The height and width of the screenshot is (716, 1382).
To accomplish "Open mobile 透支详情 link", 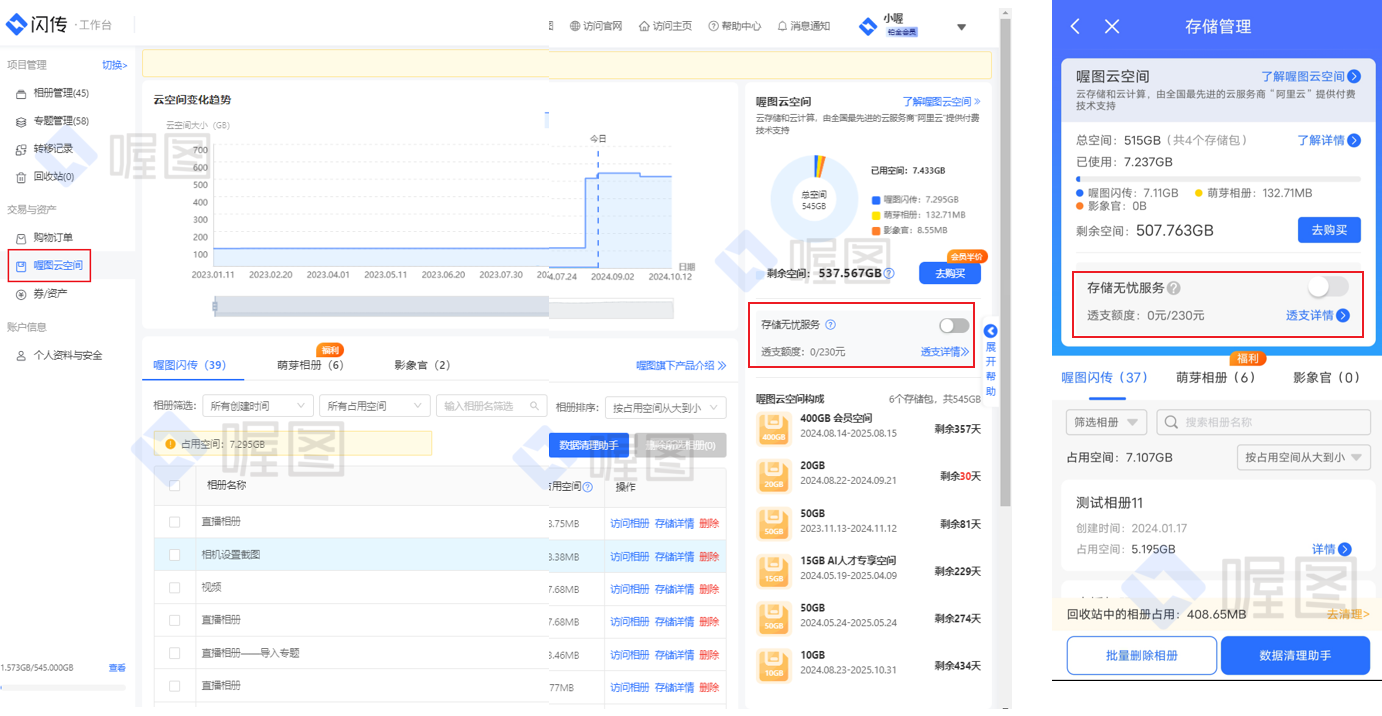I will coord(1317,316).
